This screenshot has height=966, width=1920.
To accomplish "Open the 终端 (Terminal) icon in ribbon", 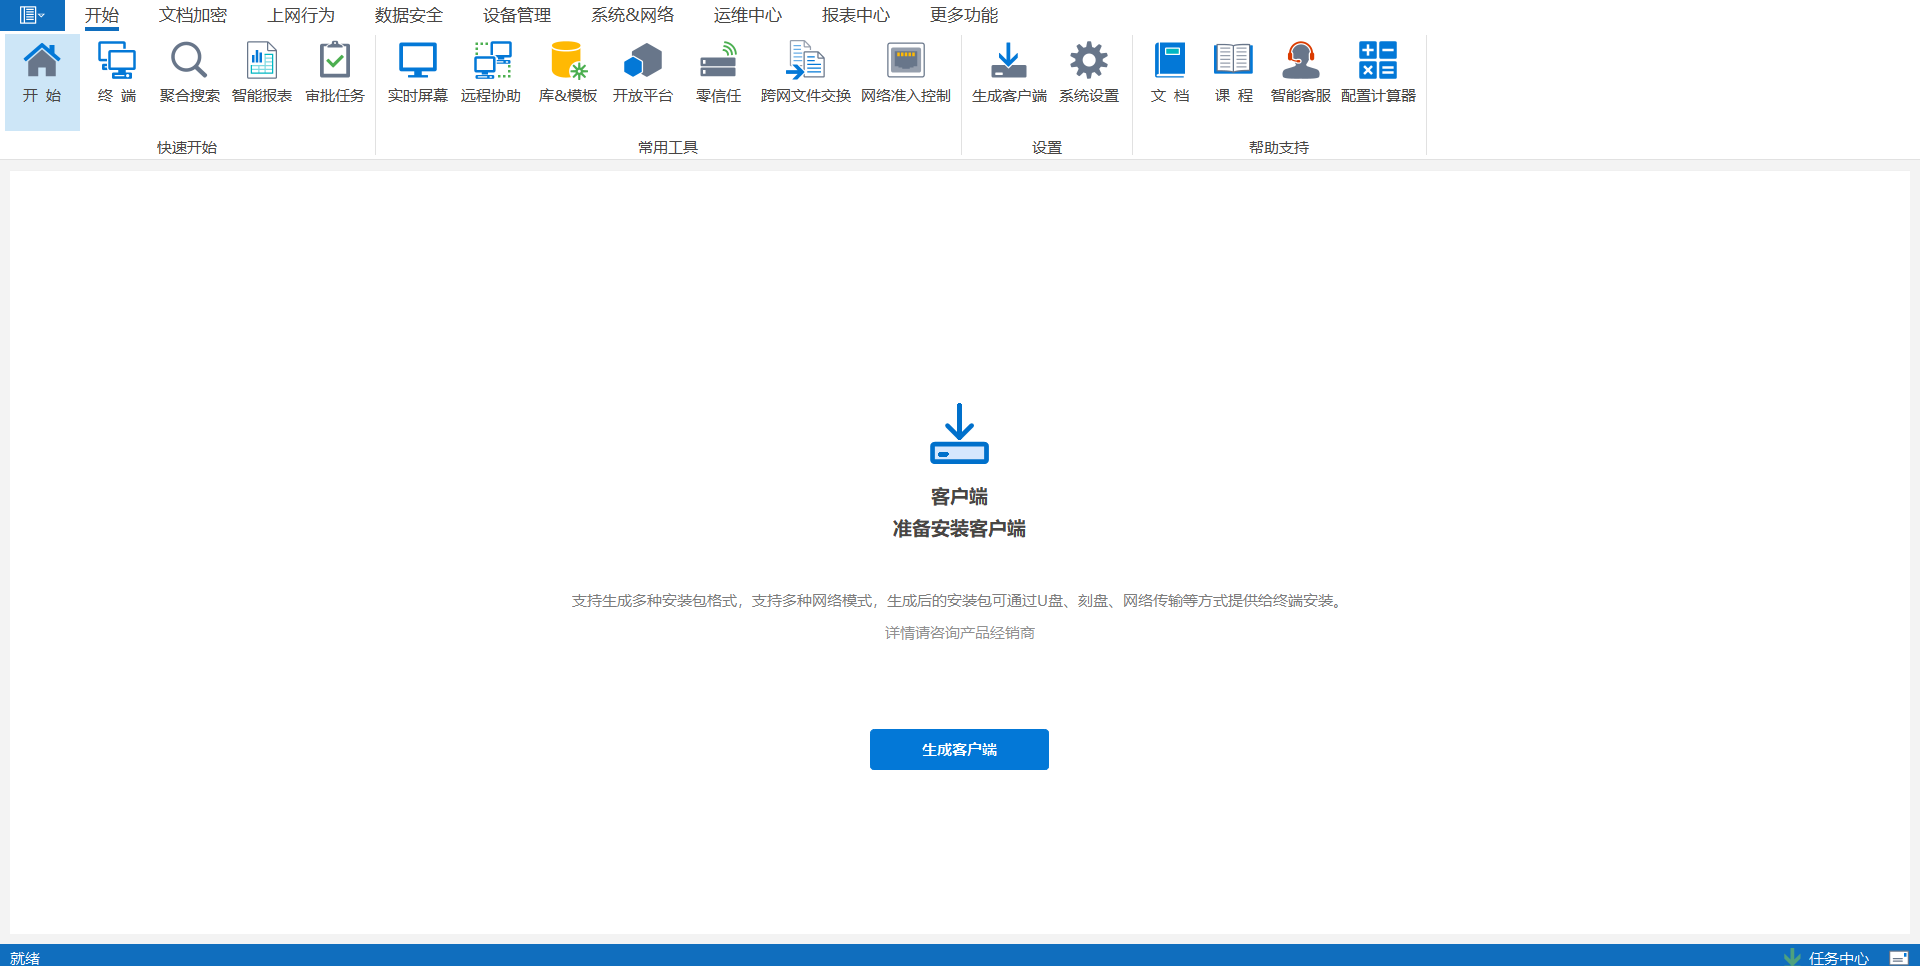I will click(x=117, y=62).
